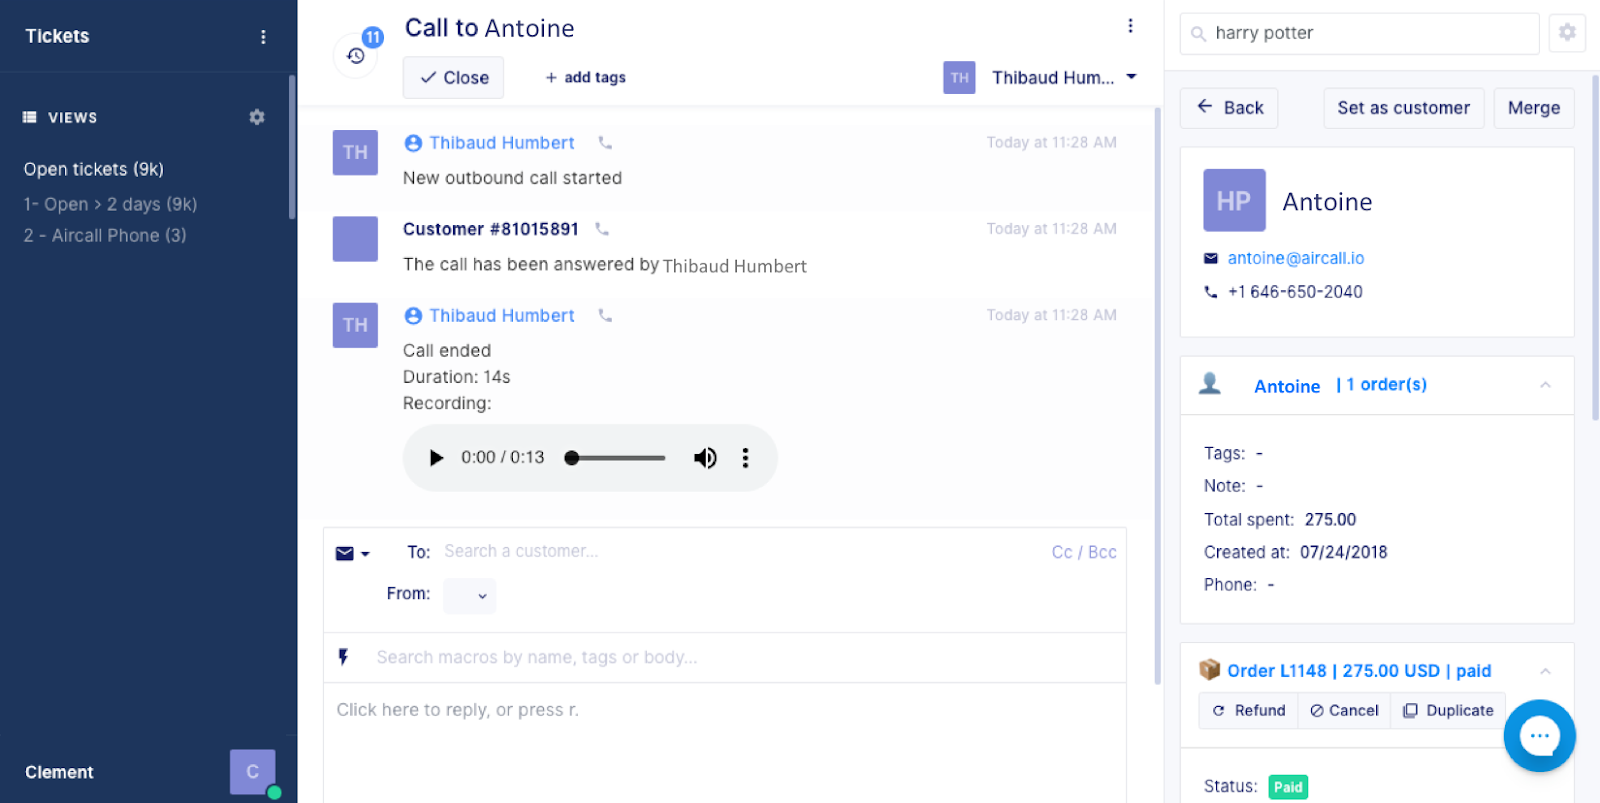The image size is (1600, 803).
Task: Click the Views settings gear icon
Action: [x=257, y=117]
